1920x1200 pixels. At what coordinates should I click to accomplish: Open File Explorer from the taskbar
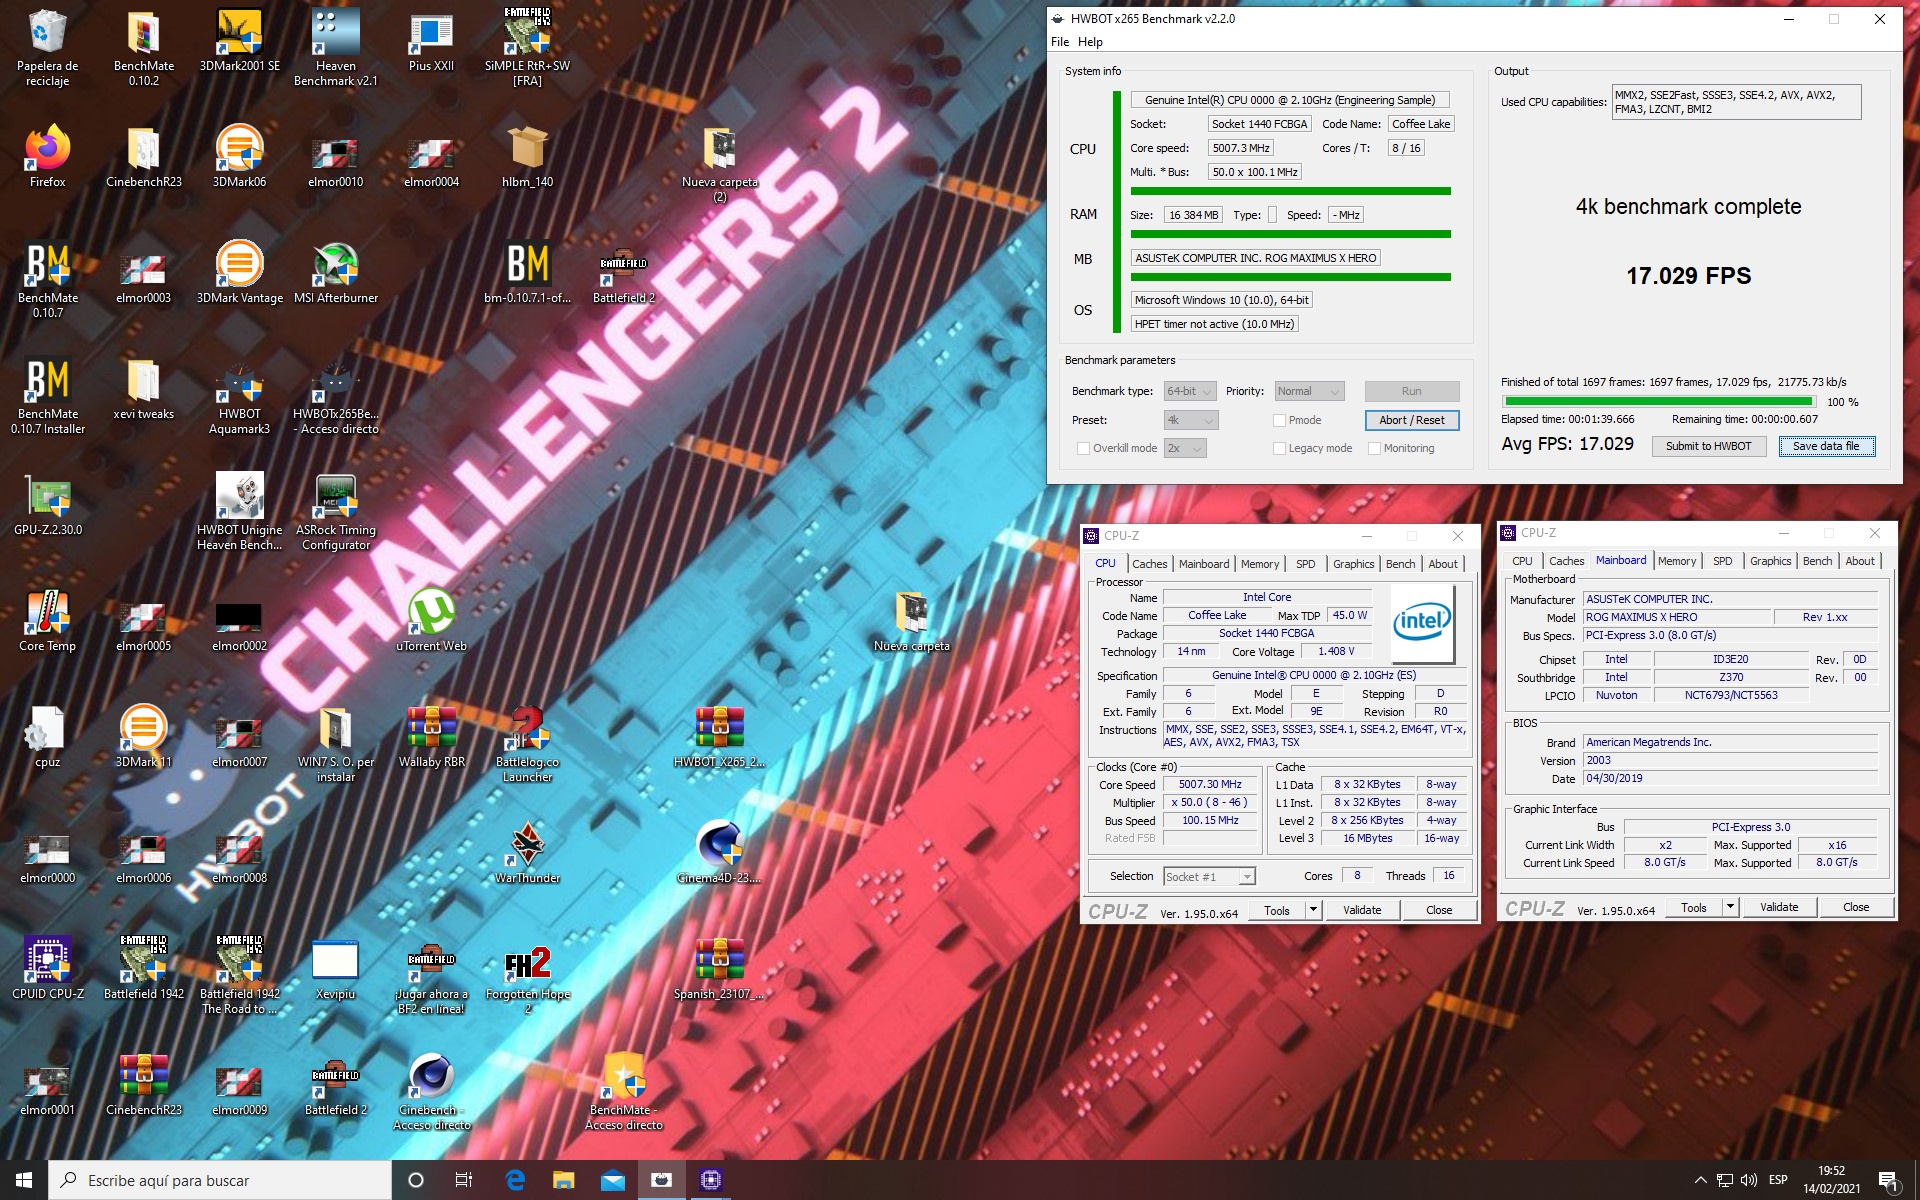click(563, 1180)
